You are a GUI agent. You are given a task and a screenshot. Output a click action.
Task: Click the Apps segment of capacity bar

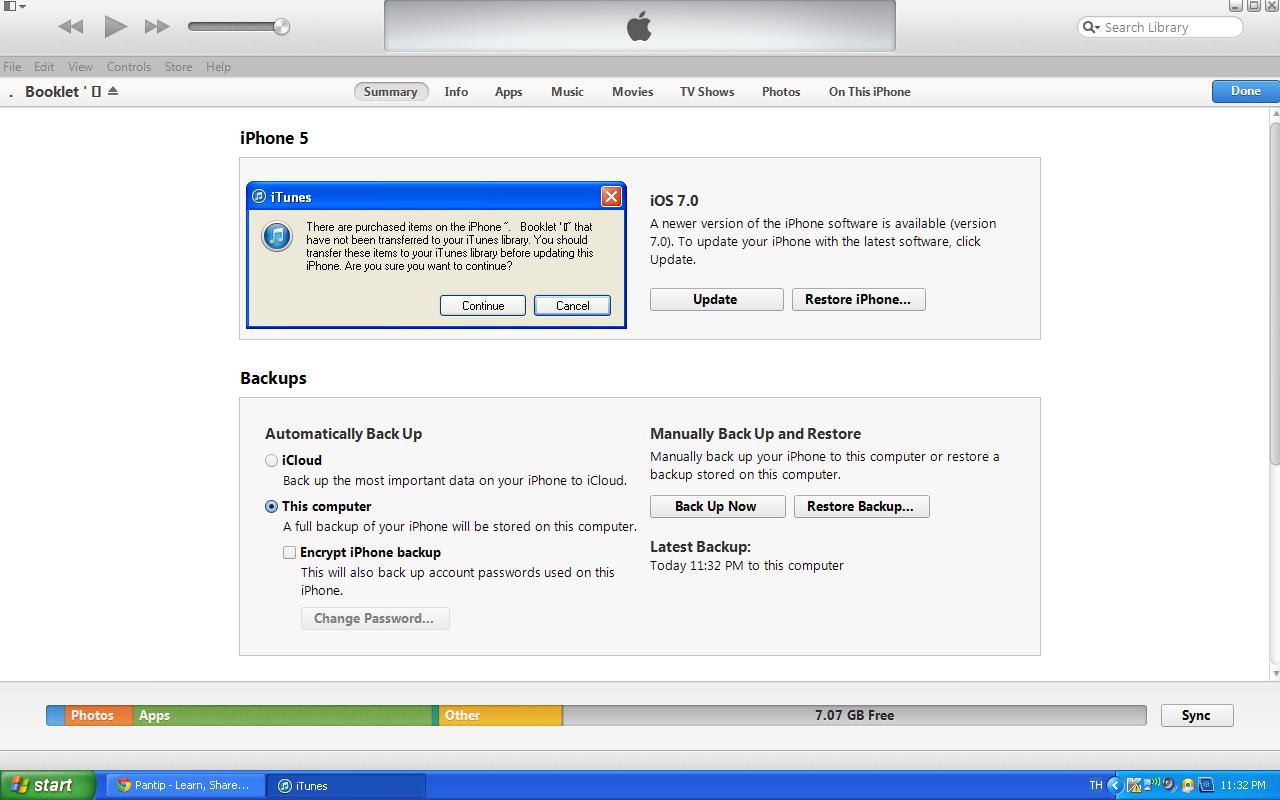[282, 715]
